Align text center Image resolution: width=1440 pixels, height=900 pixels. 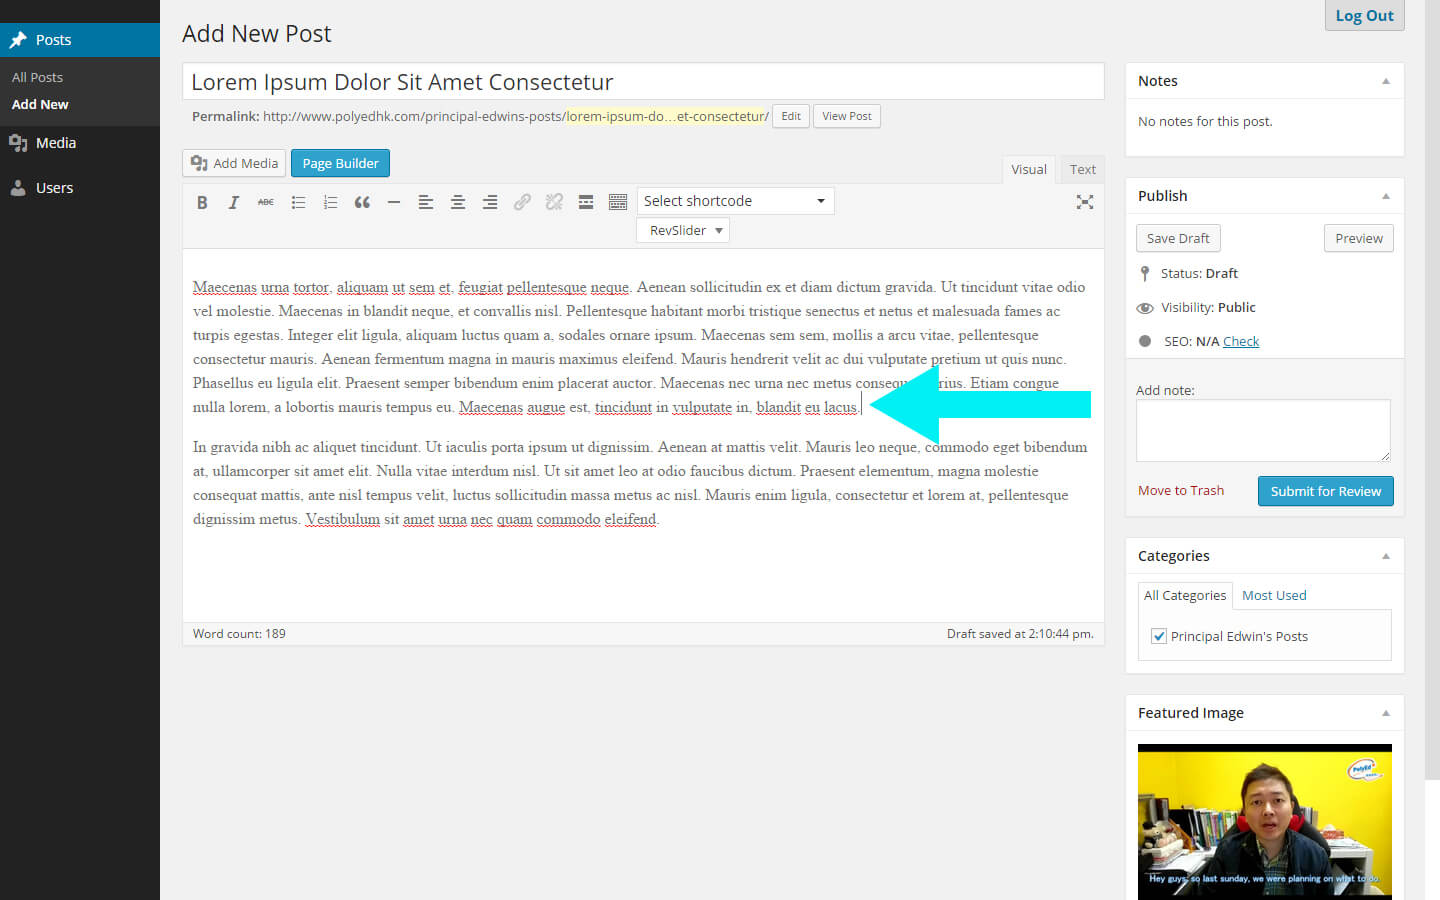[458, 202]
